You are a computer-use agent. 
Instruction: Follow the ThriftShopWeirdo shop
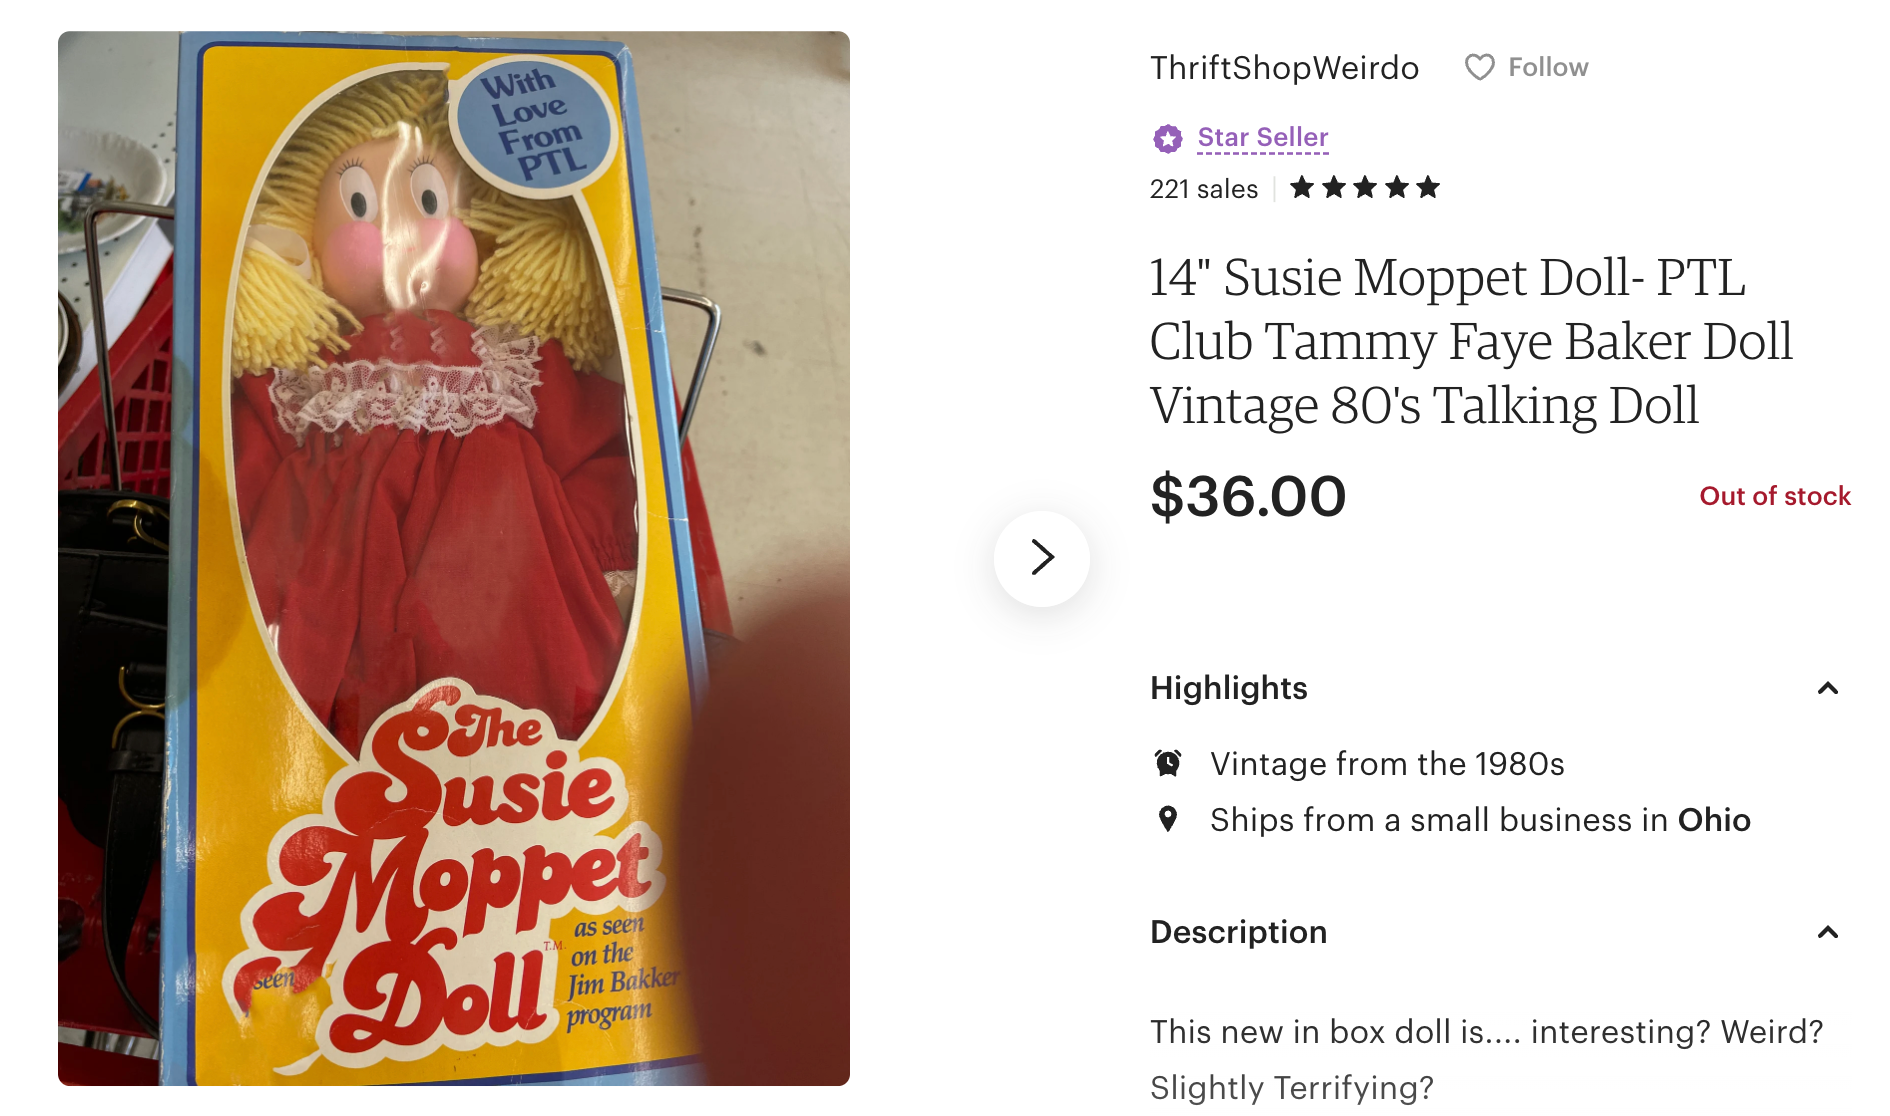tap(1527, 67)
